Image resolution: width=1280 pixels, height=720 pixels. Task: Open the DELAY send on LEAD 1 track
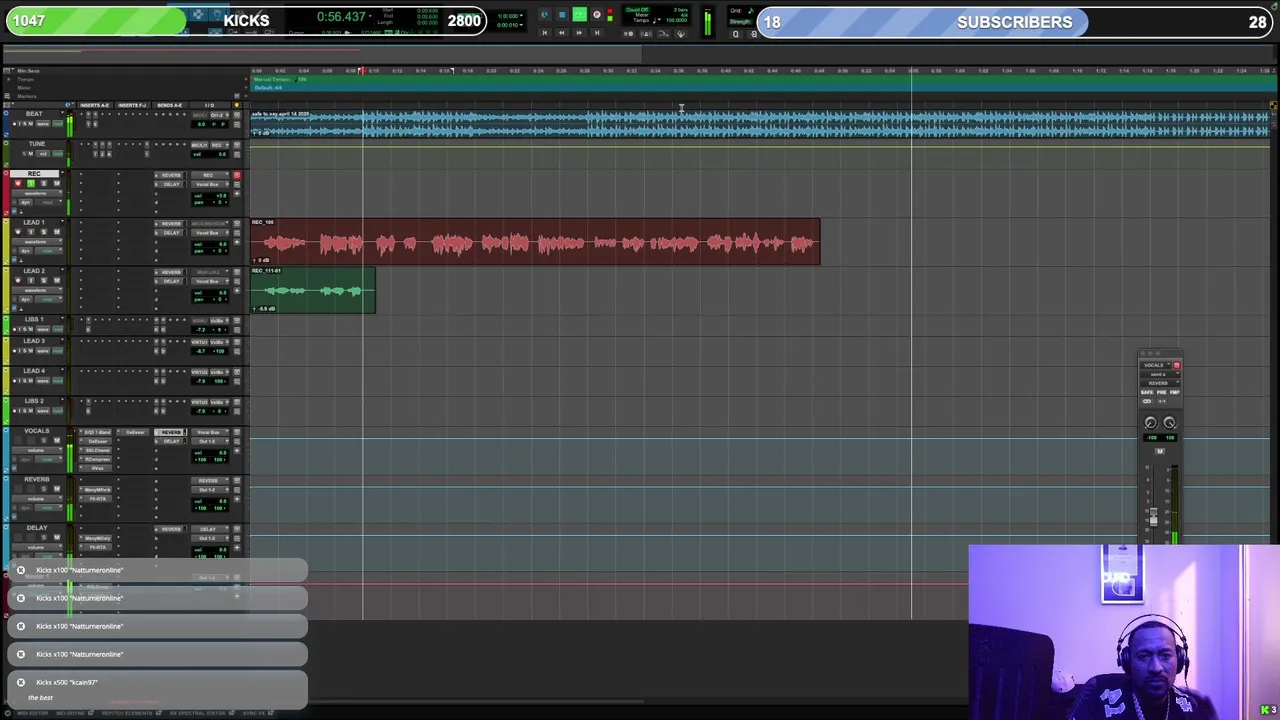170,233
